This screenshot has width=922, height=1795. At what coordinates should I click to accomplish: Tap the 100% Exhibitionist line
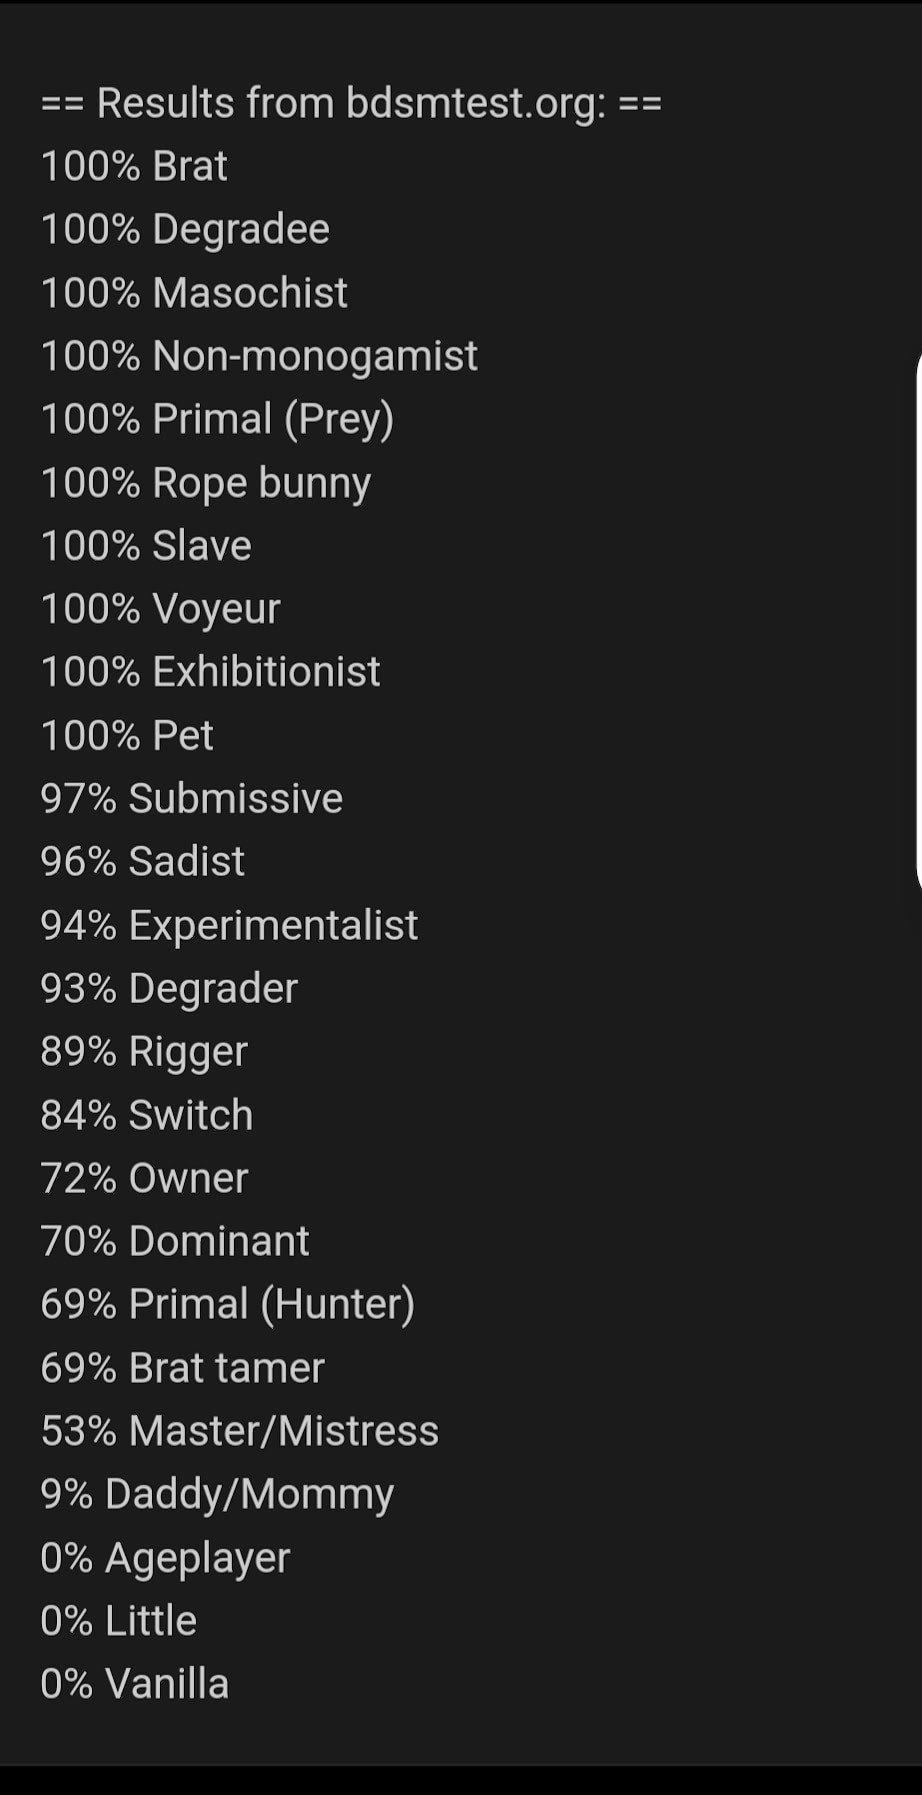point(210,672)
